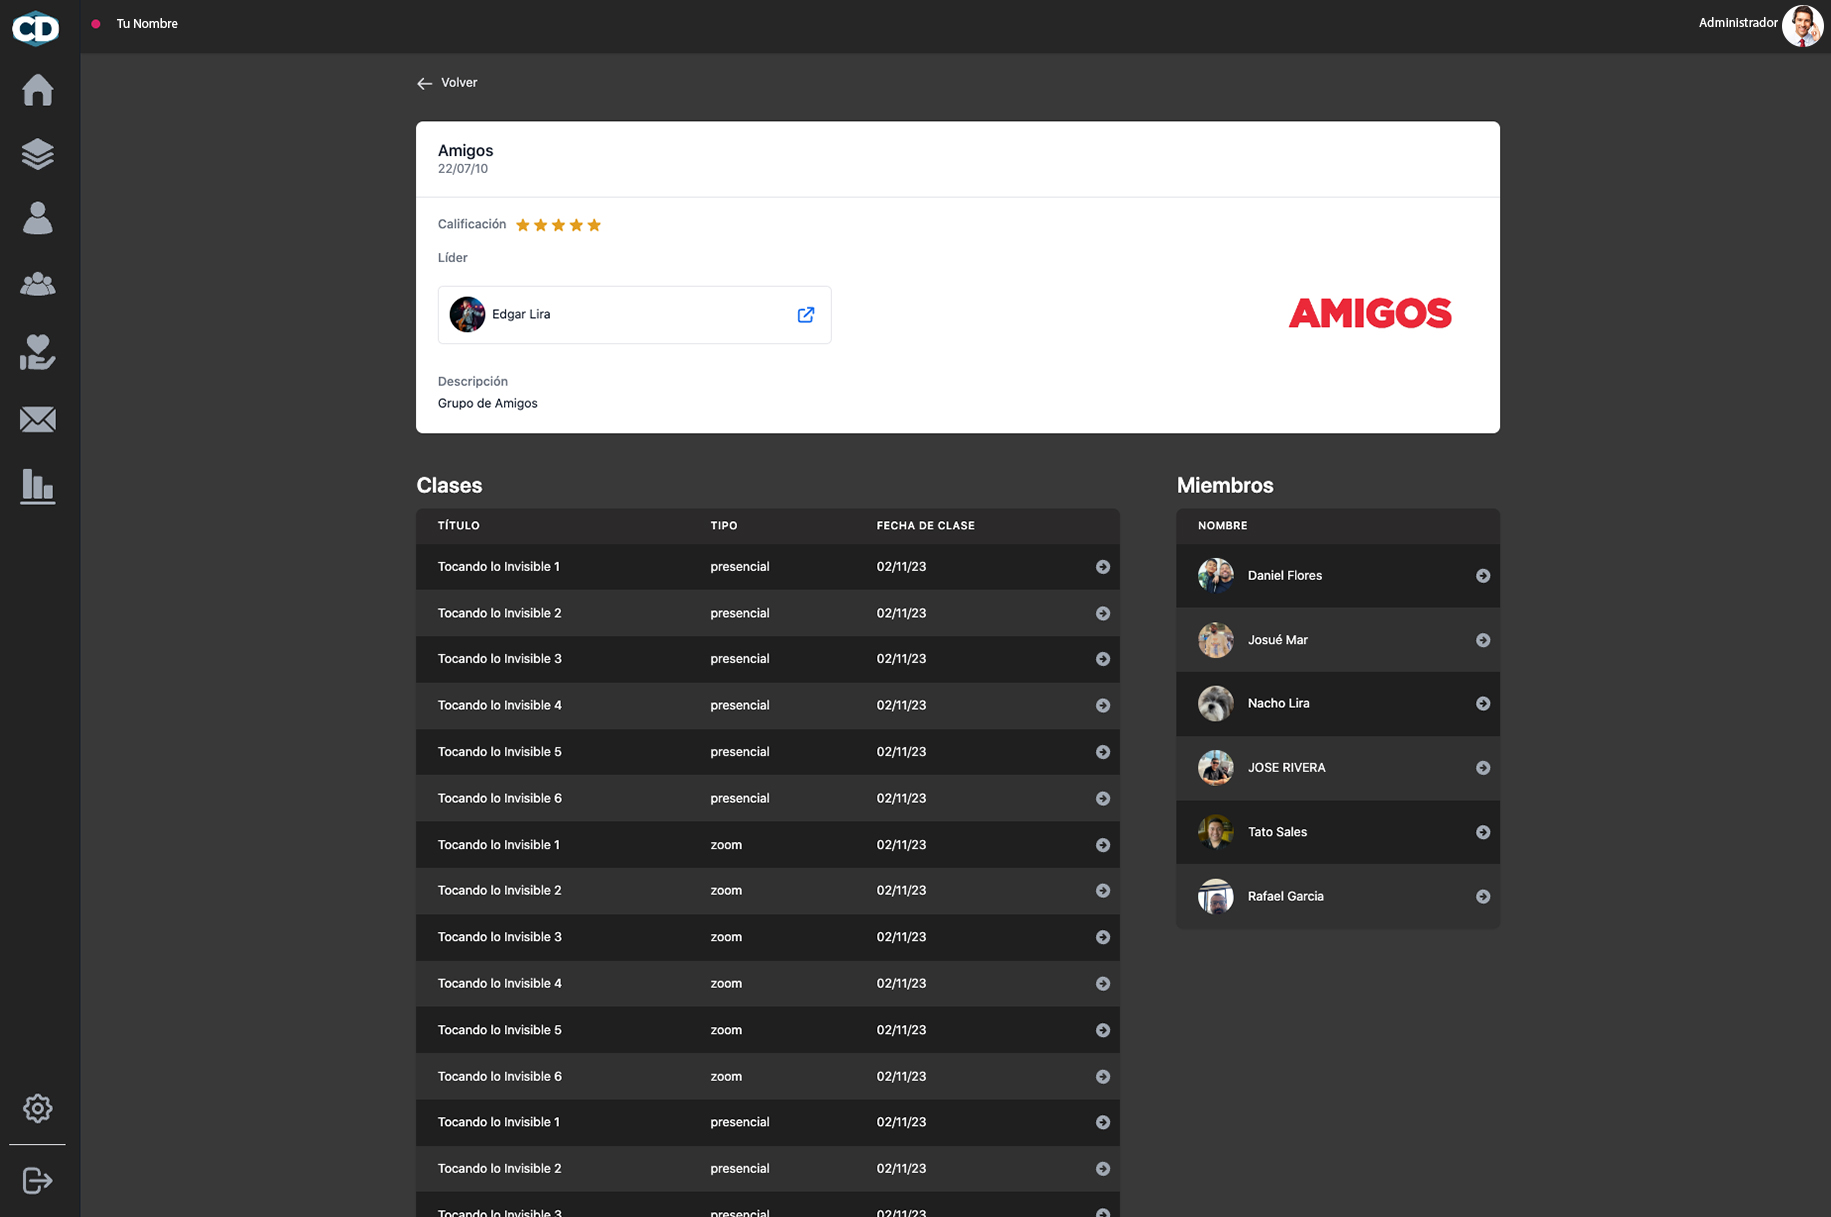Click the fifth rating star
This screenshot has width=1831, height=1217.
[x=594, y=225]
